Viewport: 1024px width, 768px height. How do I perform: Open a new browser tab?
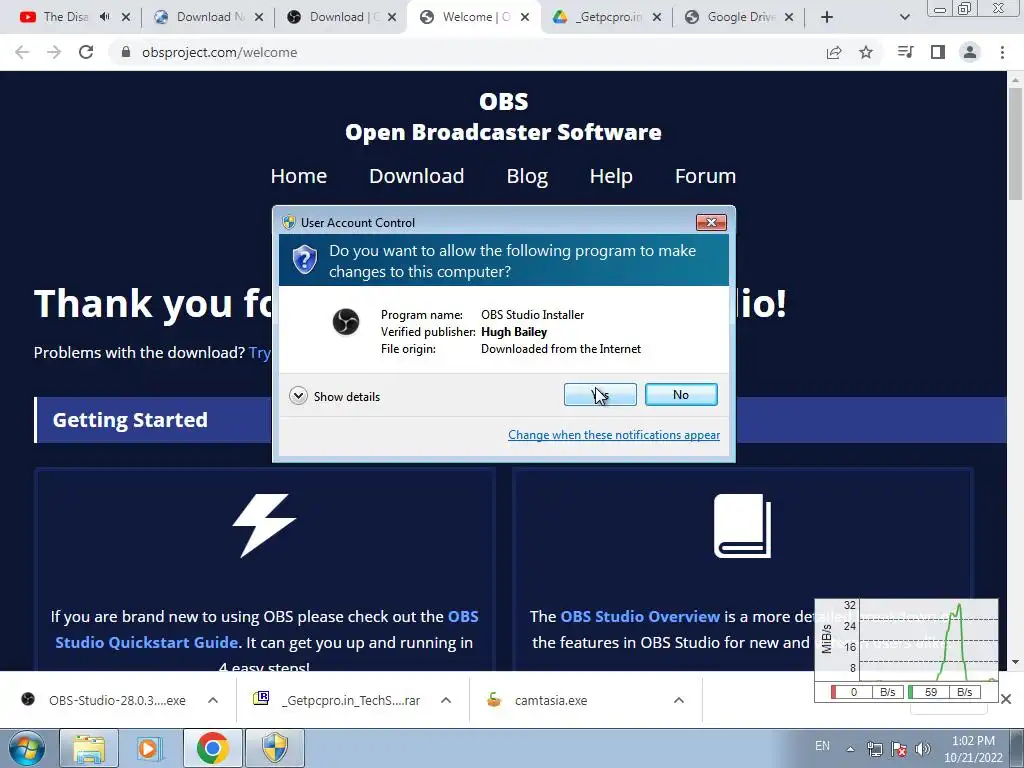click(827, 17)
